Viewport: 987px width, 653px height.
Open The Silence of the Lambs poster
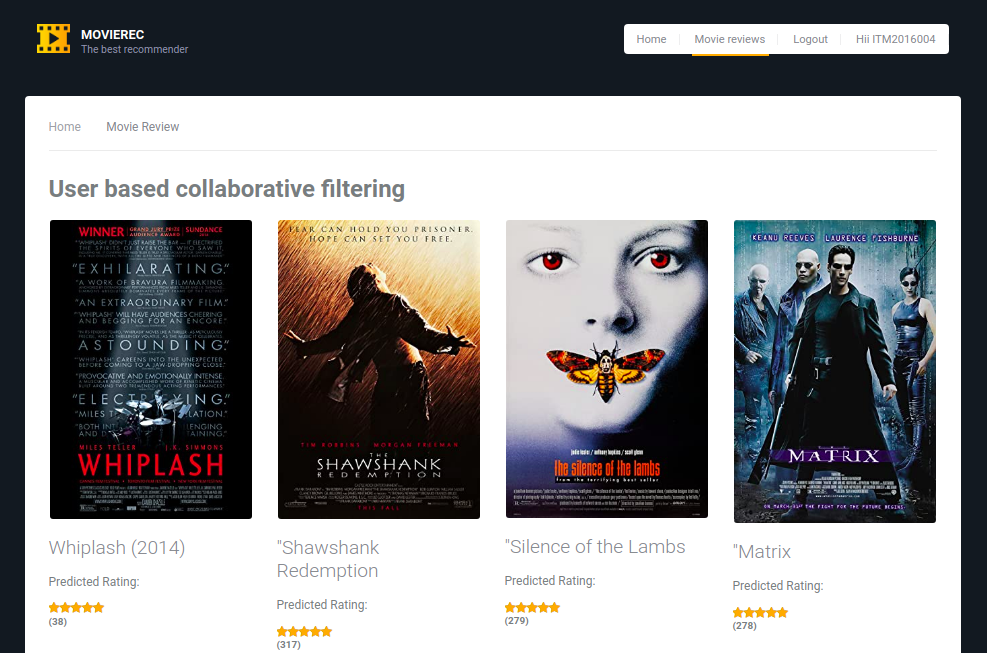[x=607, y=369]
